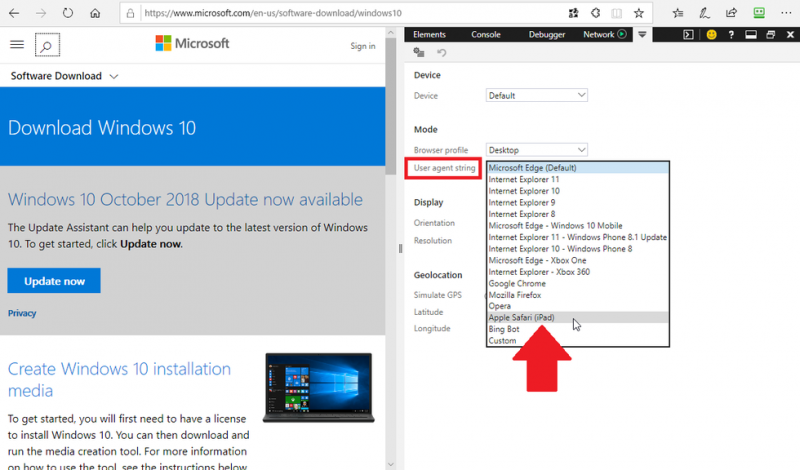The width and height of the screenshot is (800, 470).
Task: Choose Custom user agent option
Action: [578, 341]
